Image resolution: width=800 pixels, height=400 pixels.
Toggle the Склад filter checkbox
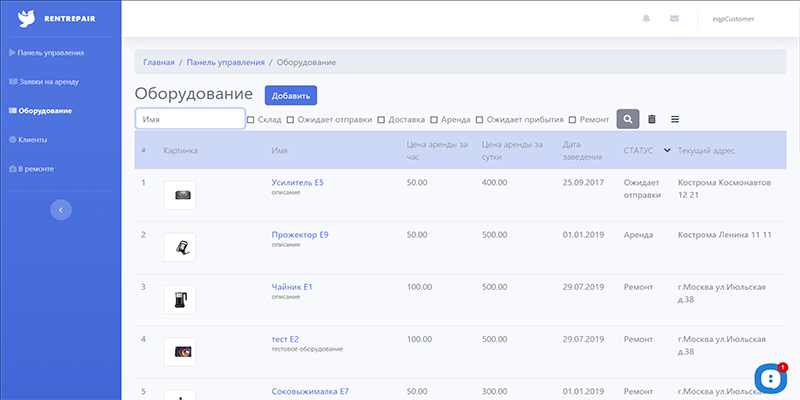[x=251, y=120]
